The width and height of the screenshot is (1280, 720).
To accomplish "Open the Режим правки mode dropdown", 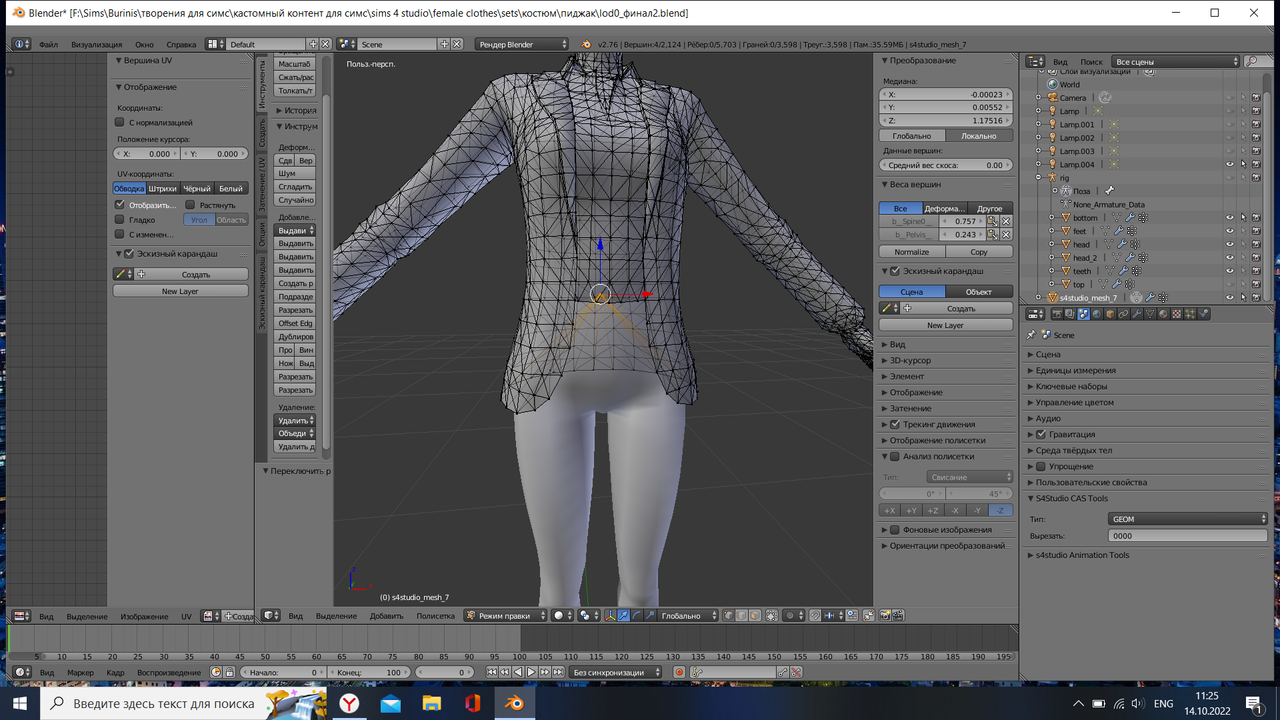I will pos(506,616).
